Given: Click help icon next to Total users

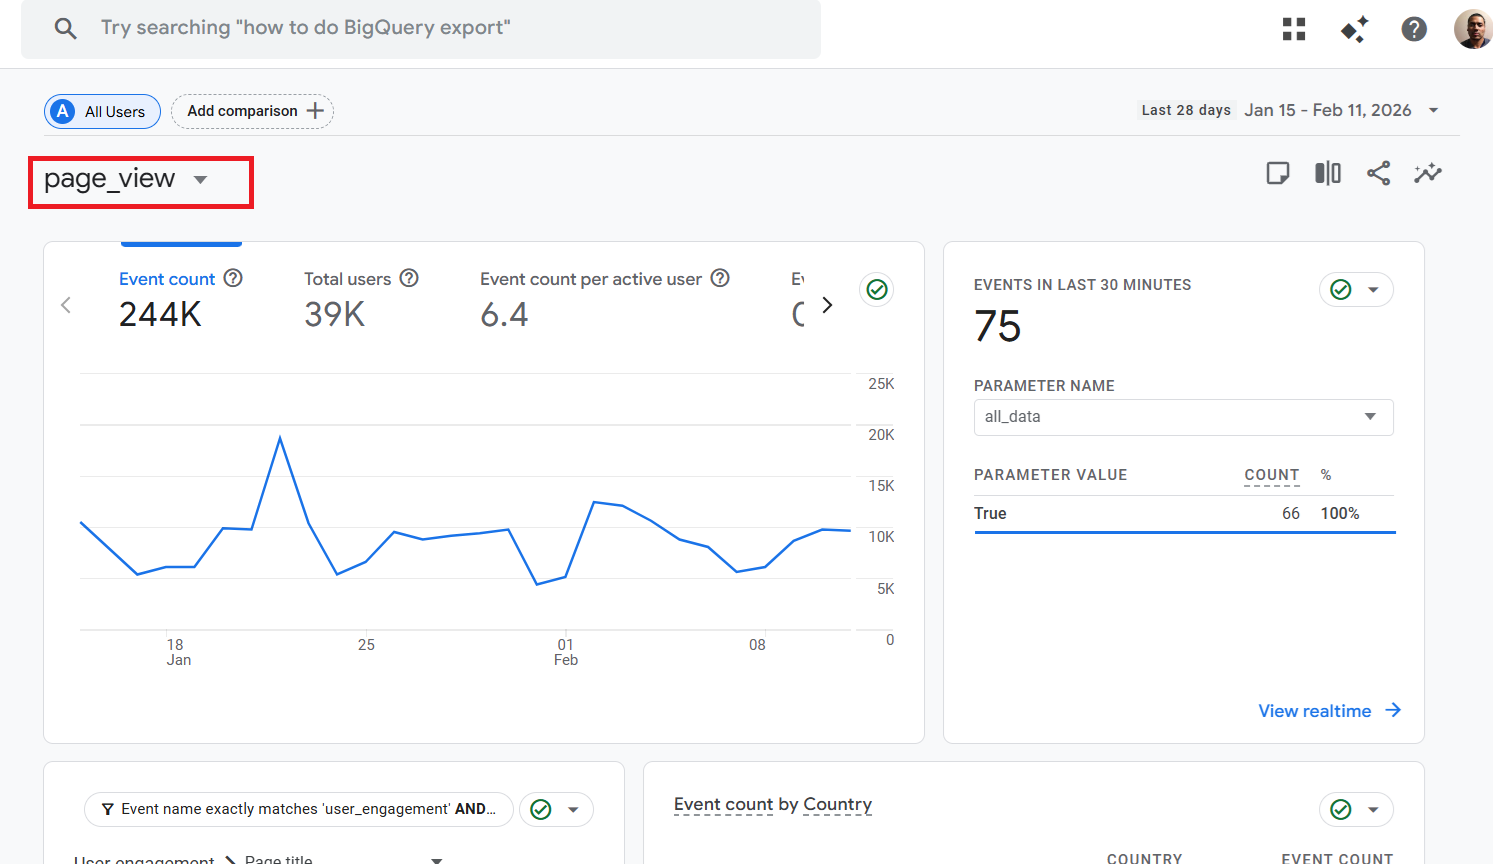Looking at the screenshot, I should tap(409, 278).
